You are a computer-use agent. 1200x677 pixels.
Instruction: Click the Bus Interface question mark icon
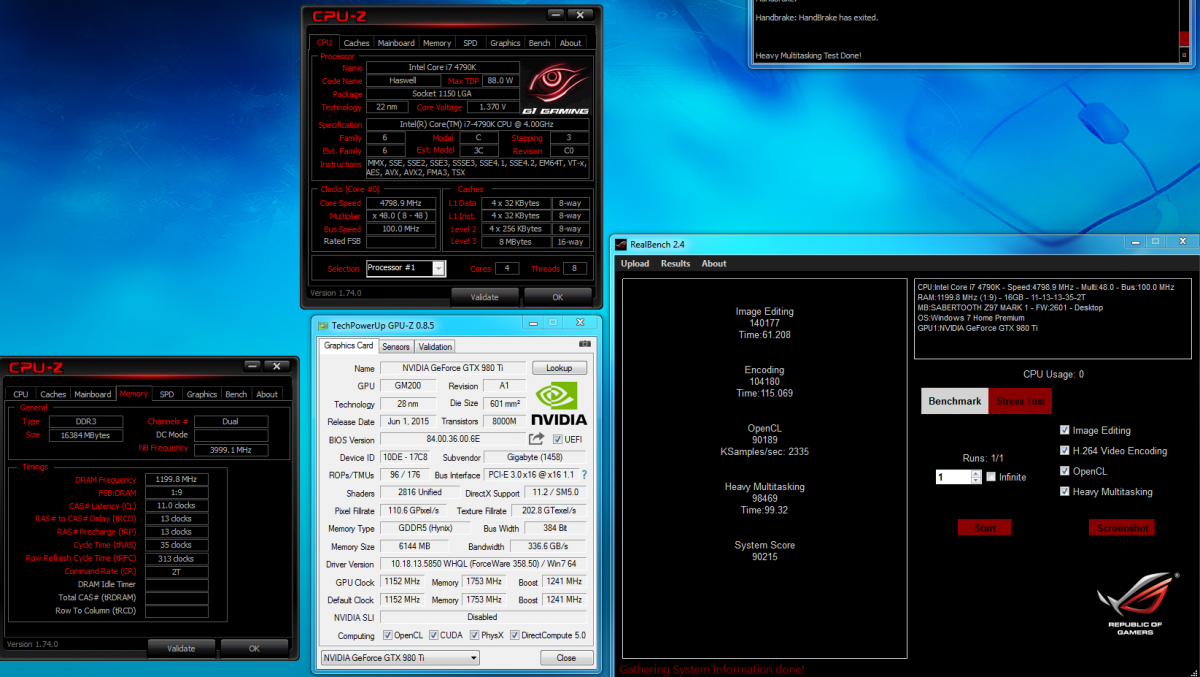pos(584,475)
